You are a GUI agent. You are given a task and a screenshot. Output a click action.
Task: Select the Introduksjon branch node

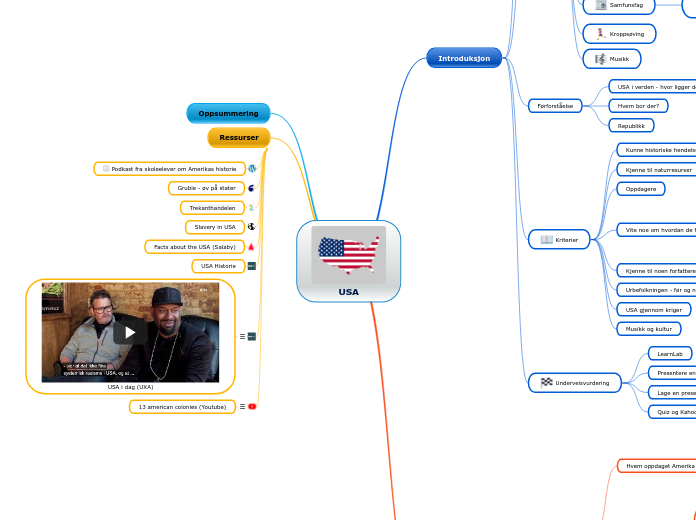click(464, 58)
